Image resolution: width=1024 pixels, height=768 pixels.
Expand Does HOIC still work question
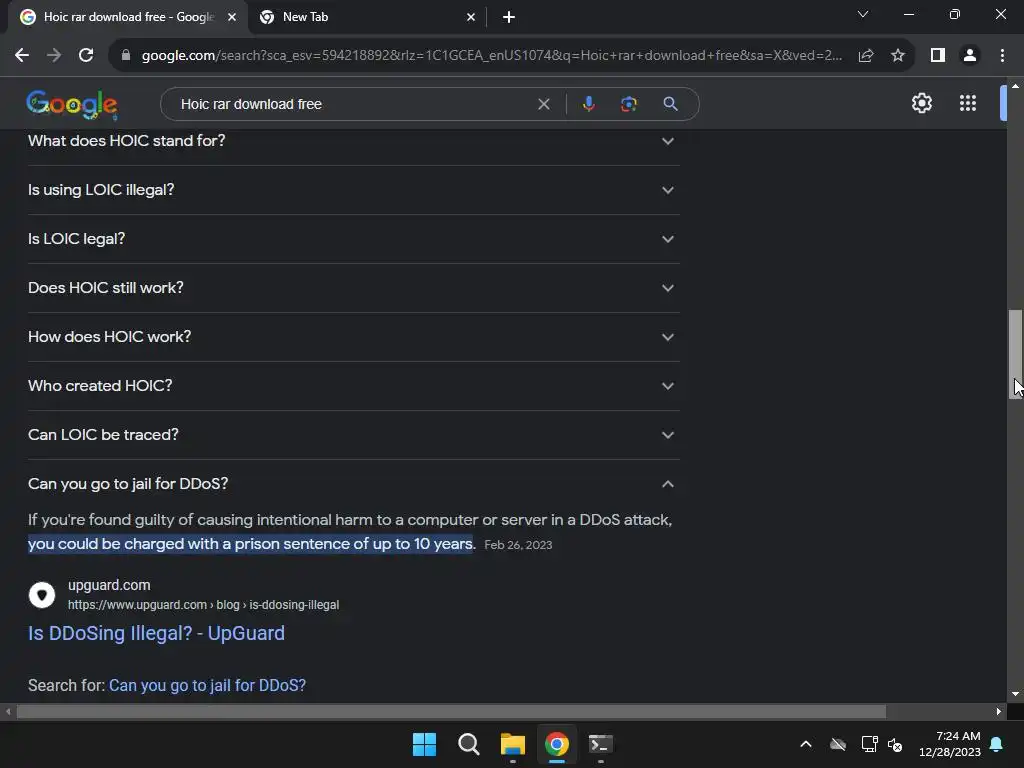(x=353, y=288)
